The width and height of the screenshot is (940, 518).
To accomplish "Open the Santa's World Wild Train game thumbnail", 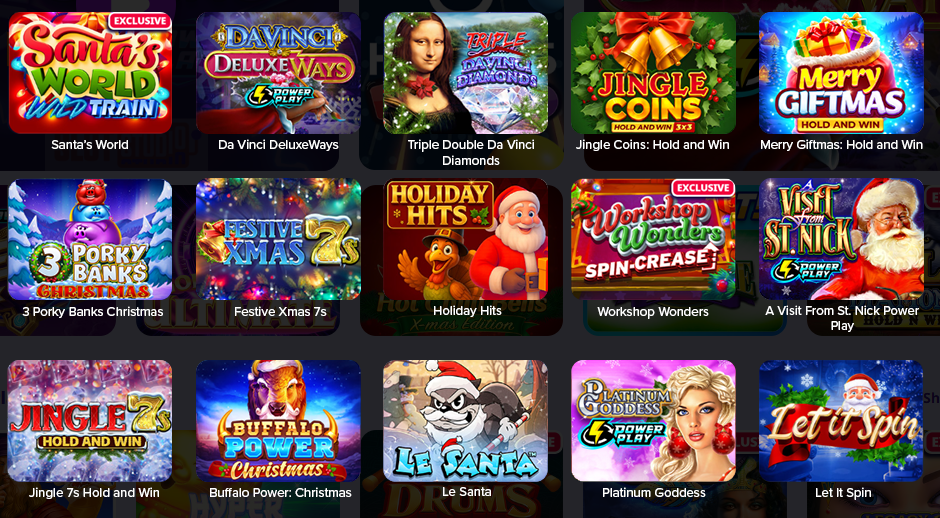I will 90,73.
